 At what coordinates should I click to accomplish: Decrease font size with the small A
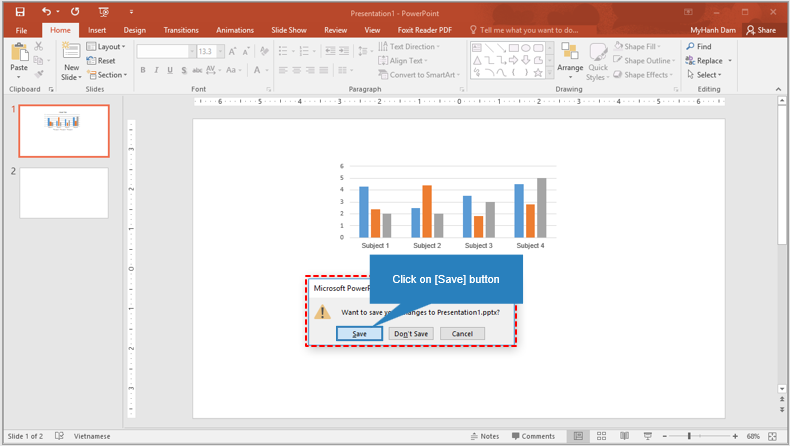point(246,51)
